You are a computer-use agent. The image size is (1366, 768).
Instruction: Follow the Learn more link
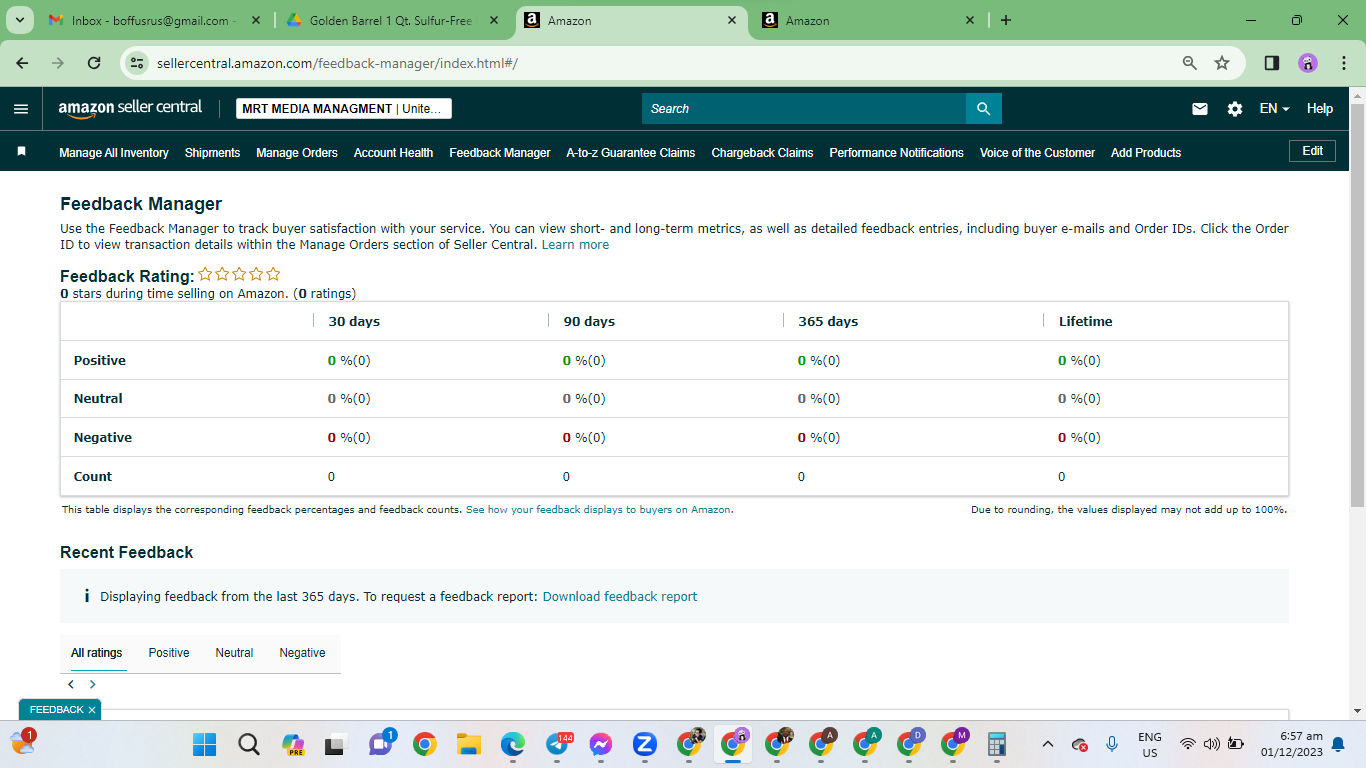point(575,245)
